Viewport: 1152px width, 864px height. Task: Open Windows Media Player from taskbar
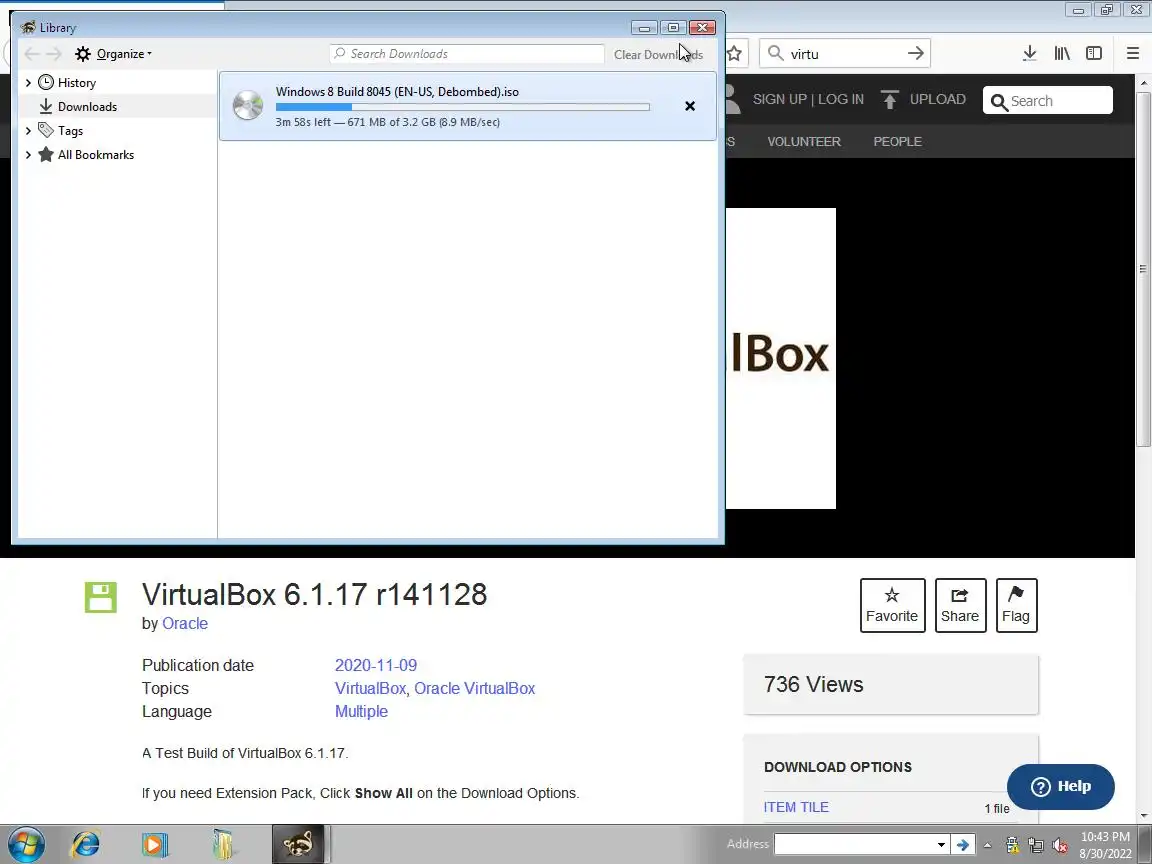click(155, 845)
